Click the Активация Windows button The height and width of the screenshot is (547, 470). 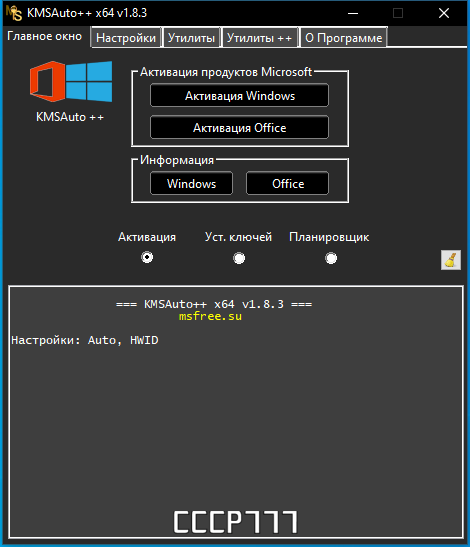coord(239,95)
